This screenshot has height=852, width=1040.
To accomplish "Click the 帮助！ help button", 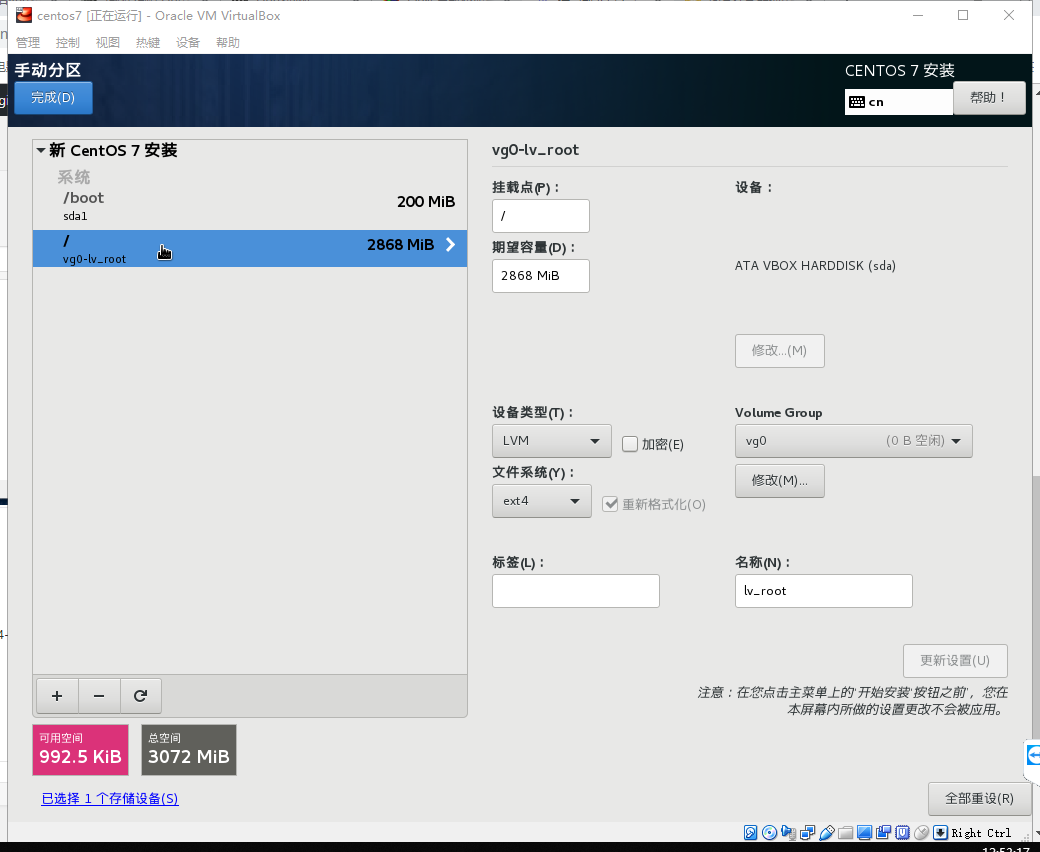I will coord(989,97).
